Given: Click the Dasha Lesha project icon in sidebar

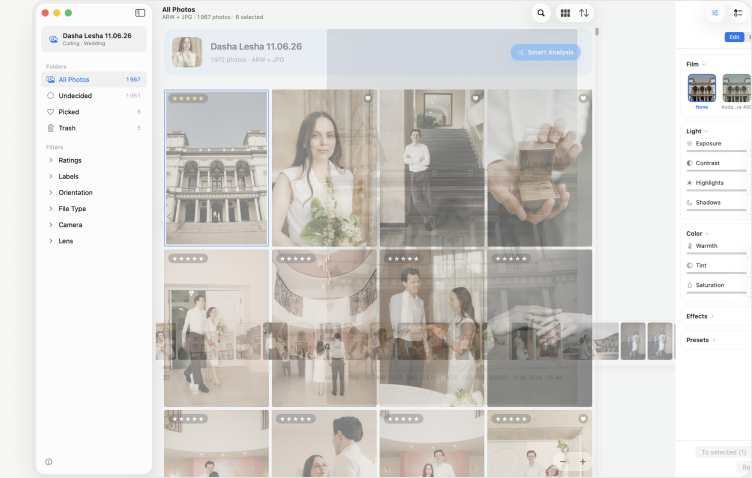Looking at the screenshot, I should [x=54, y=39].
